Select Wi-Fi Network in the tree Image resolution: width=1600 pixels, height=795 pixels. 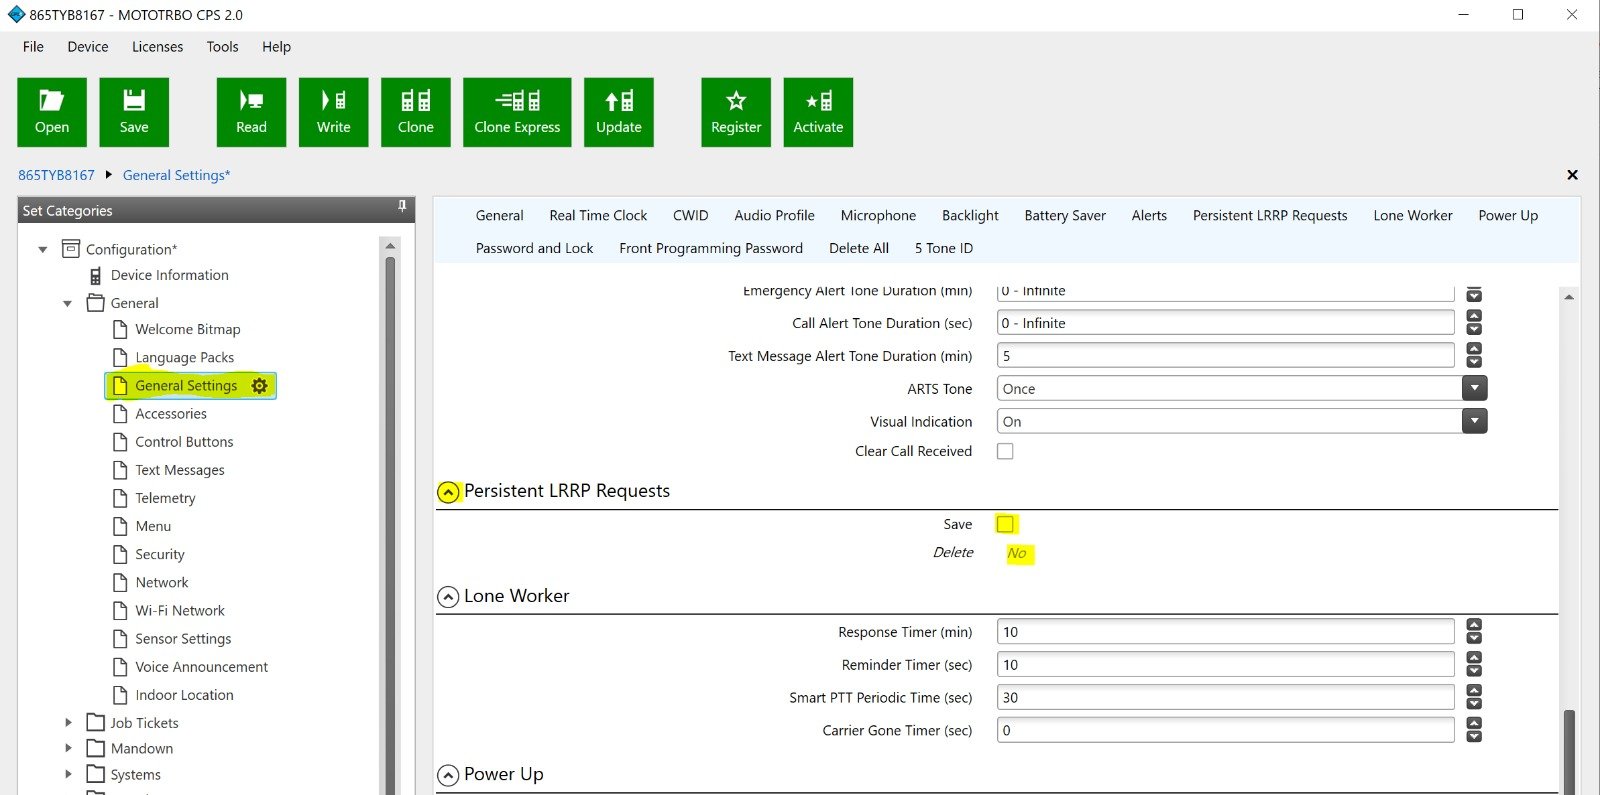click(x=180, y=610)
